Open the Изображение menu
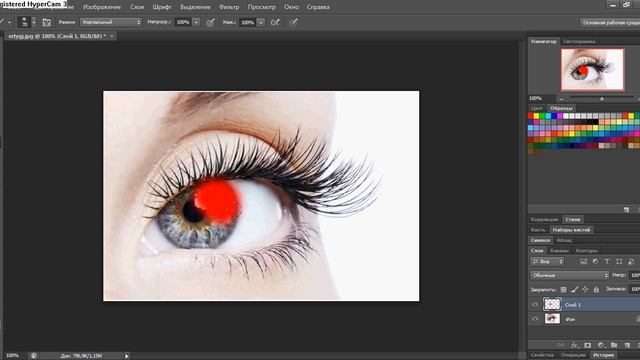The image size is (640, 360). click(x=102, y=7)
